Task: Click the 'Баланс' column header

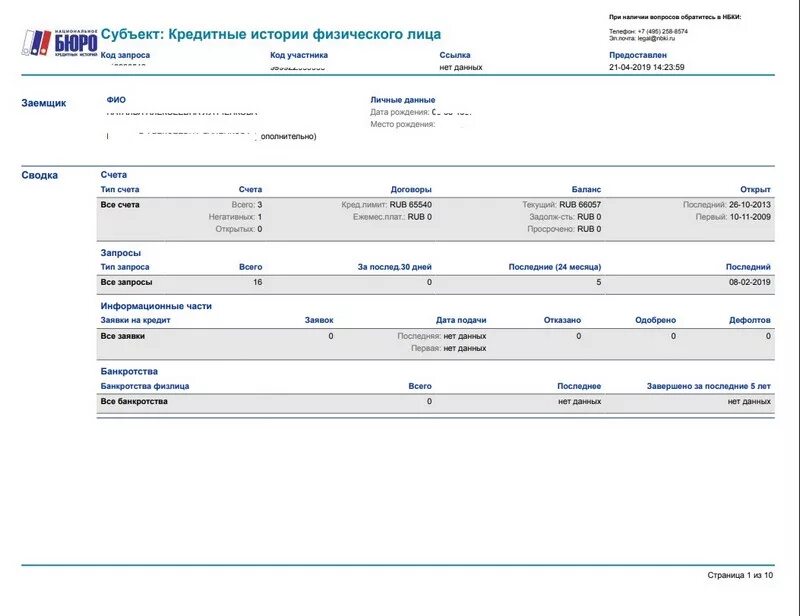Action: point(586,189)
